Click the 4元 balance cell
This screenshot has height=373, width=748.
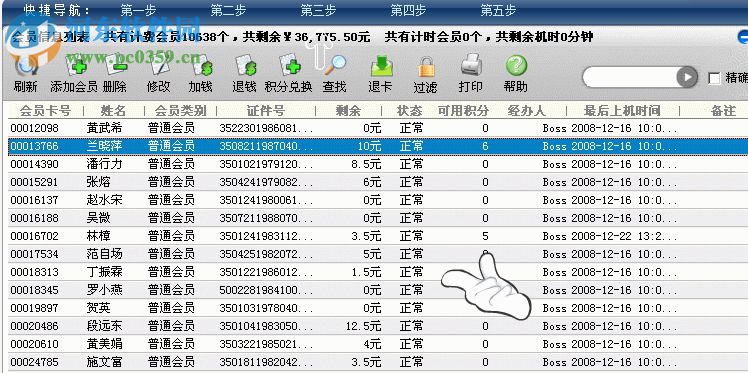coord(372,344)
